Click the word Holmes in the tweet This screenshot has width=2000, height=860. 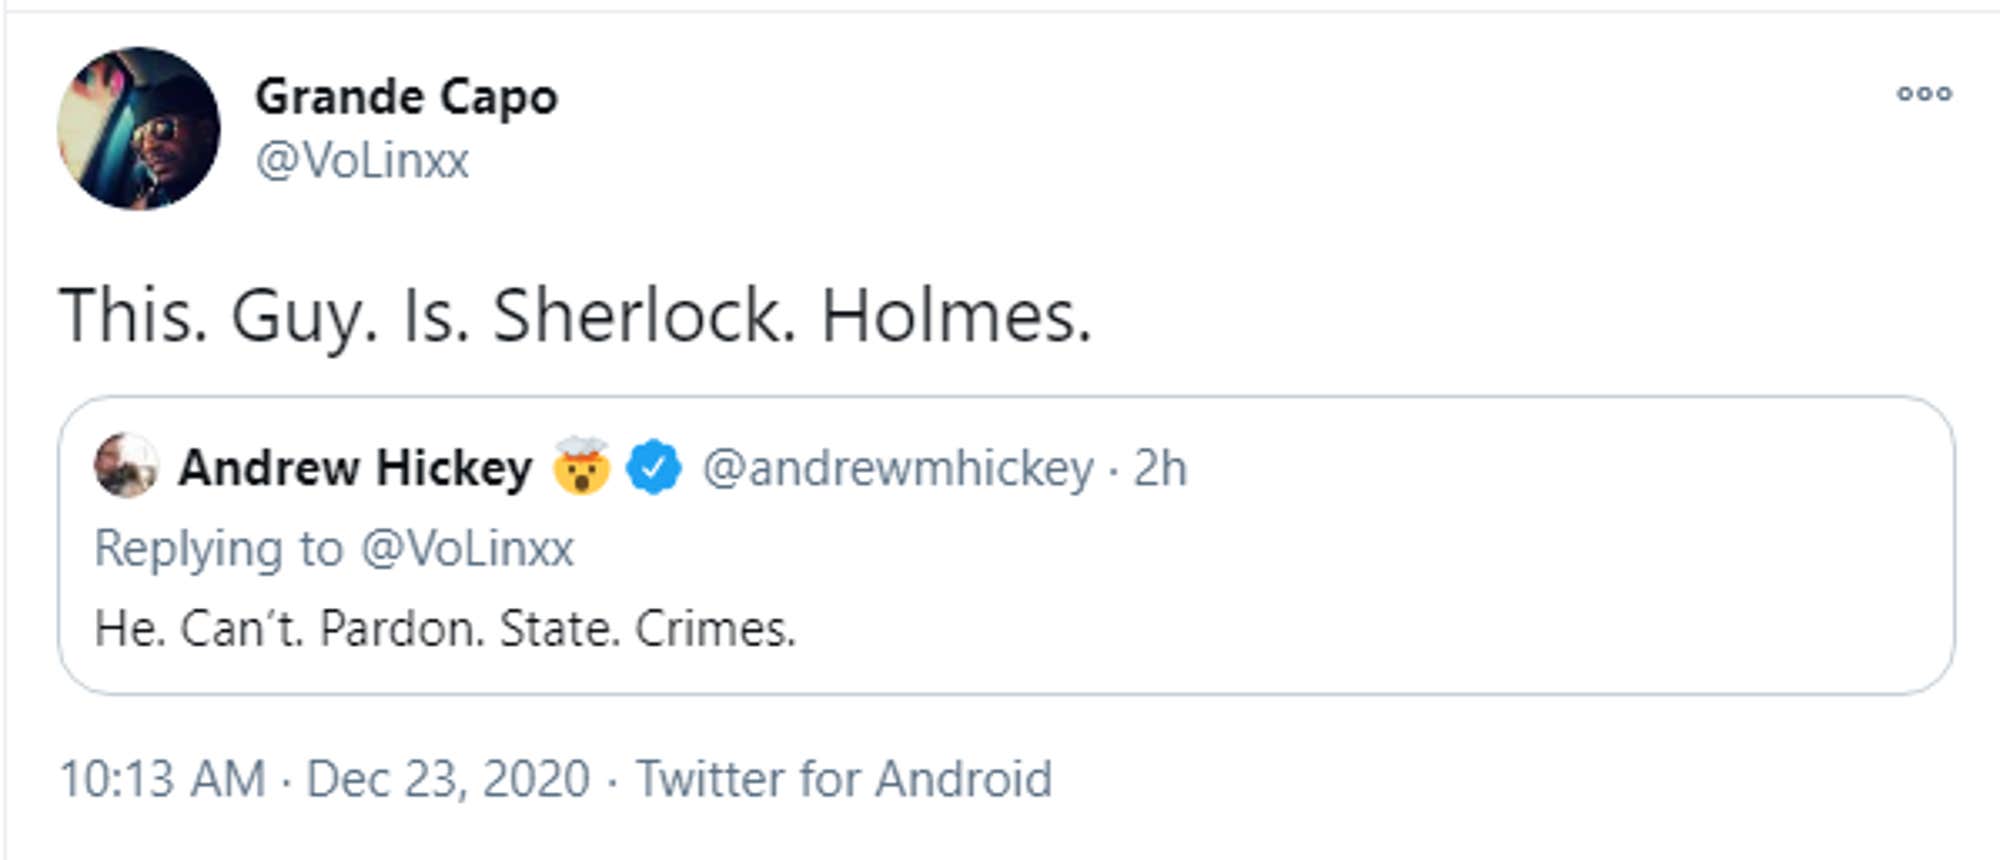pyautogui.click(x=957, y=316)
